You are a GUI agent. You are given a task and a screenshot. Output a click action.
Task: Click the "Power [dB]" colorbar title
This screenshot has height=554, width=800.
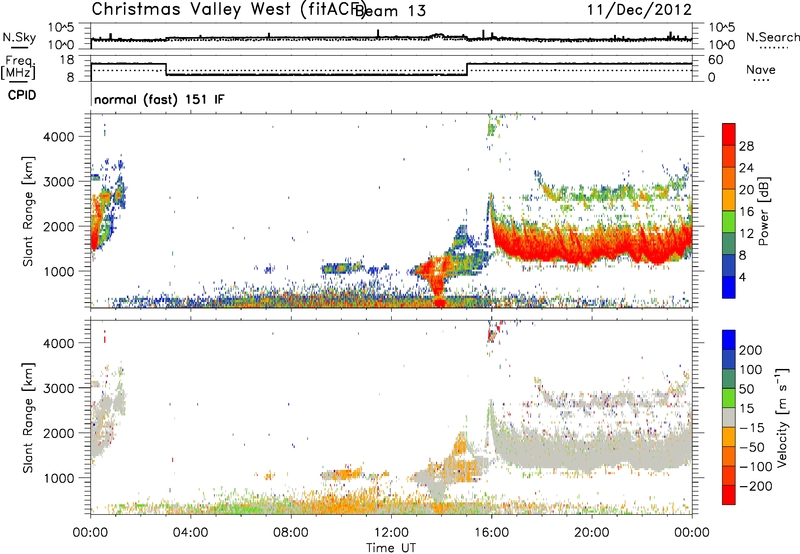tap(763, 211)
